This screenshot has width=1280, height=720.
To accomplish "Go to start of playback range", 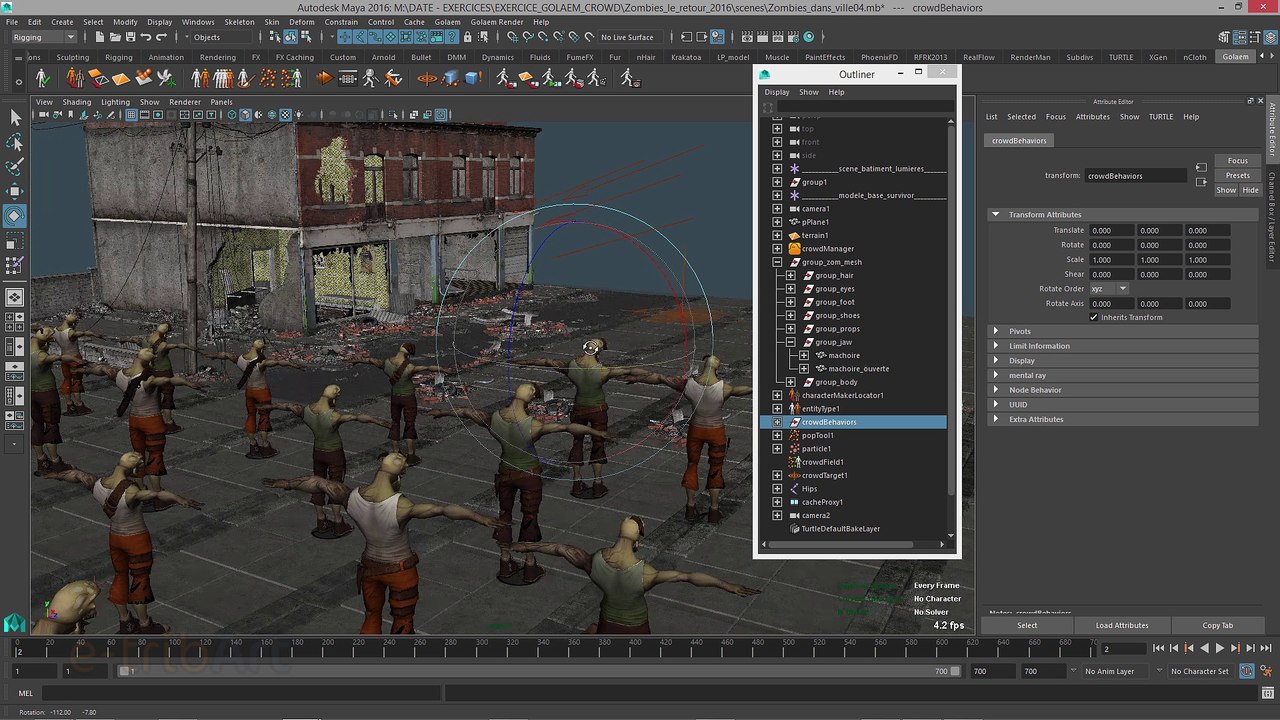I will 1160,649.
